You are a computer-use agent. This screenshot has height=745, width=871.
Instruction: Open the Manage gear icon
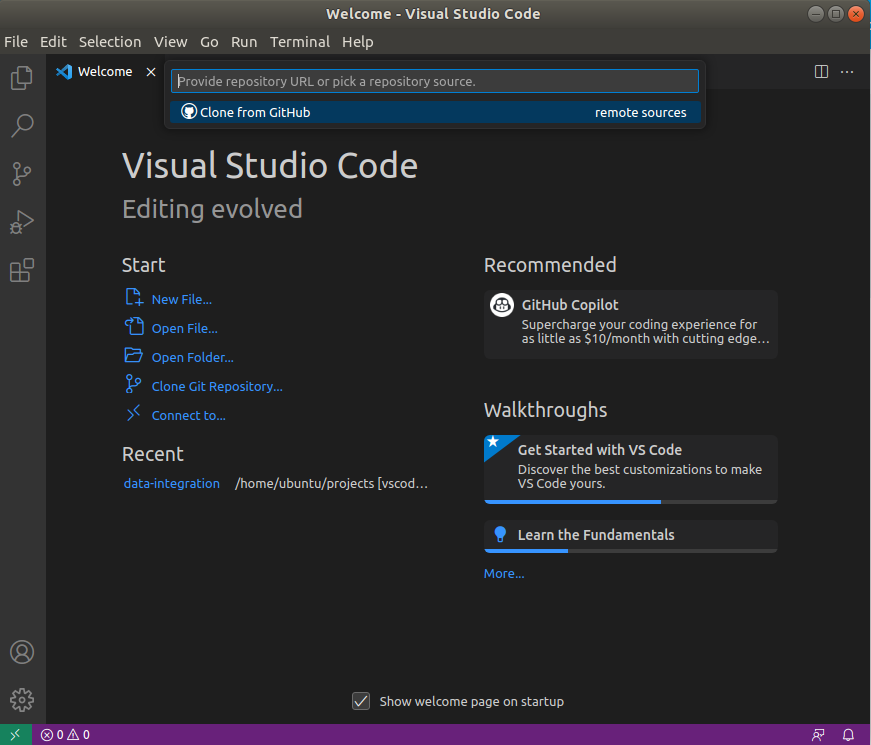click(22, 700)
